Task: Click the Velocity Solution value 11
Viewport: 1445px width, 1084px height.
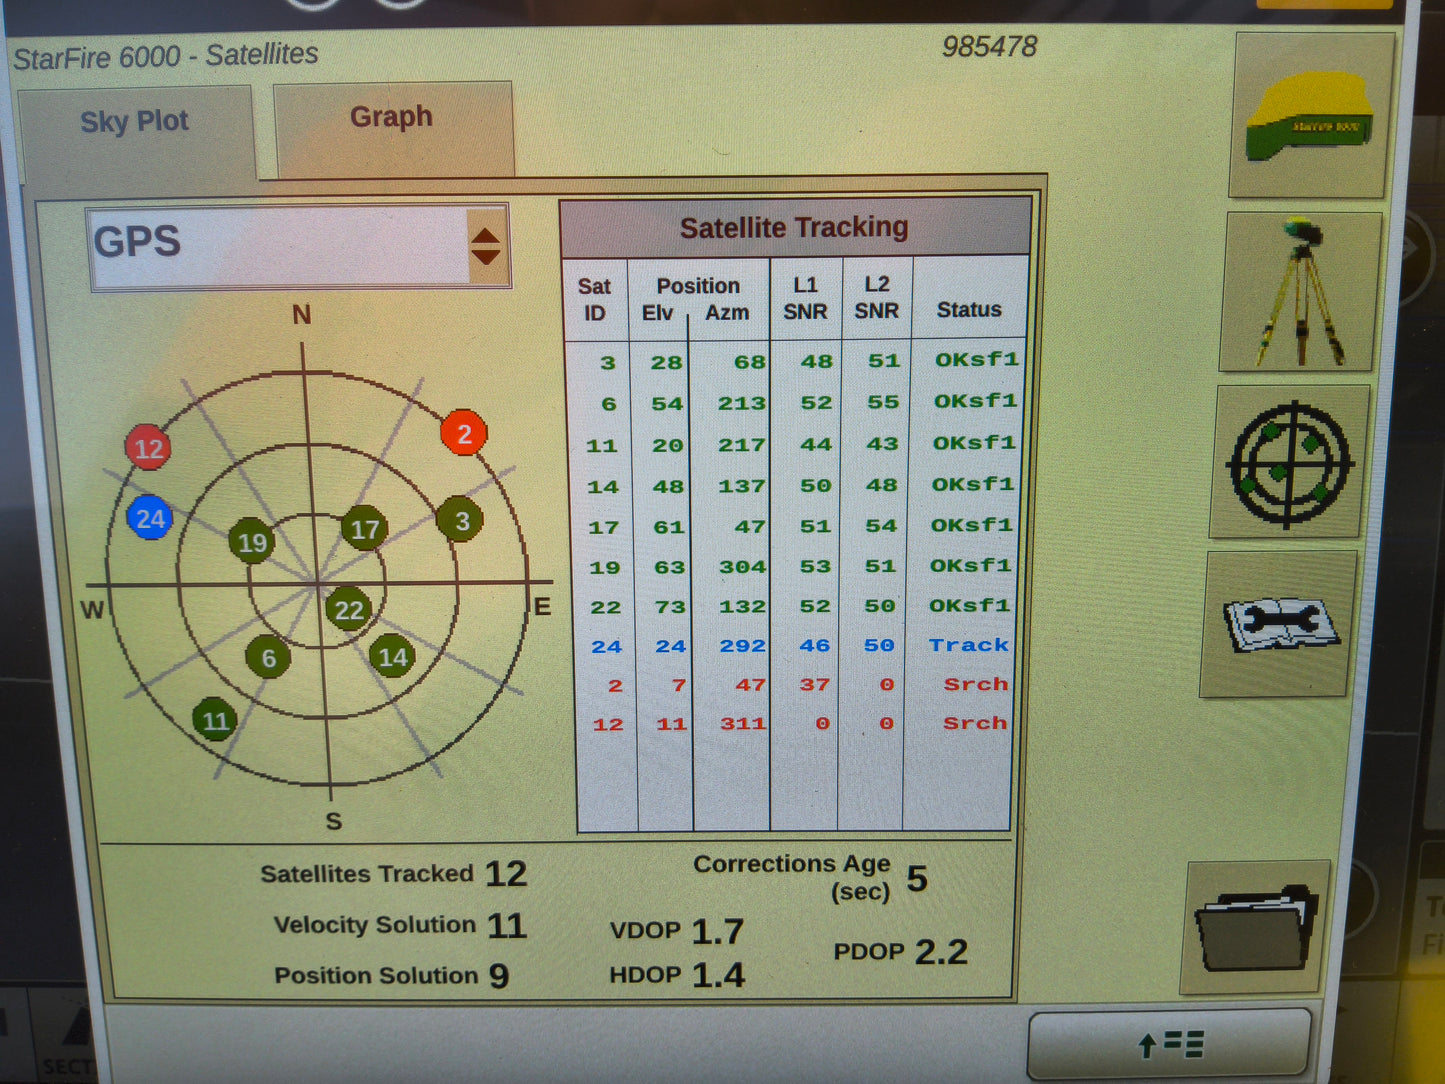Action: [507, 926]
